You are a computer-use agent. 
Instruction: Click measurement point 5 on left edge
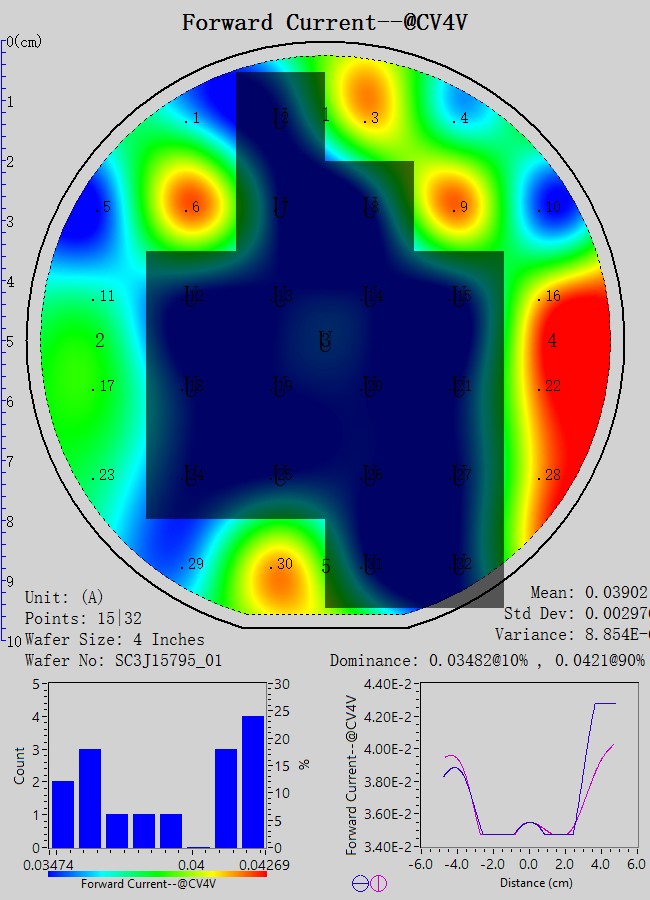click(102, 208)
